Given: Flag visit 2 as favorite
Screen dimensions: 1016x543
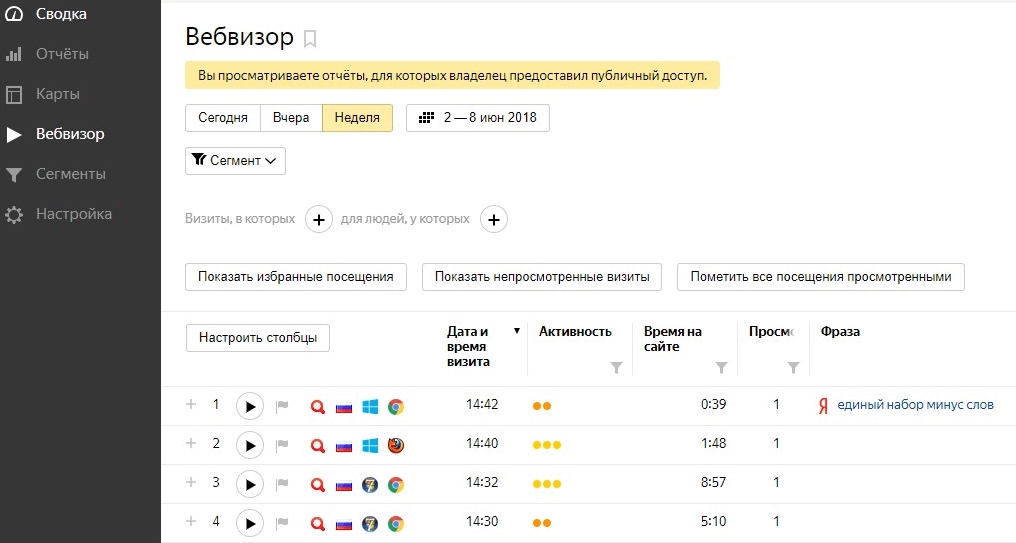Looking at the screenshot, I should [x=282, y=446].
